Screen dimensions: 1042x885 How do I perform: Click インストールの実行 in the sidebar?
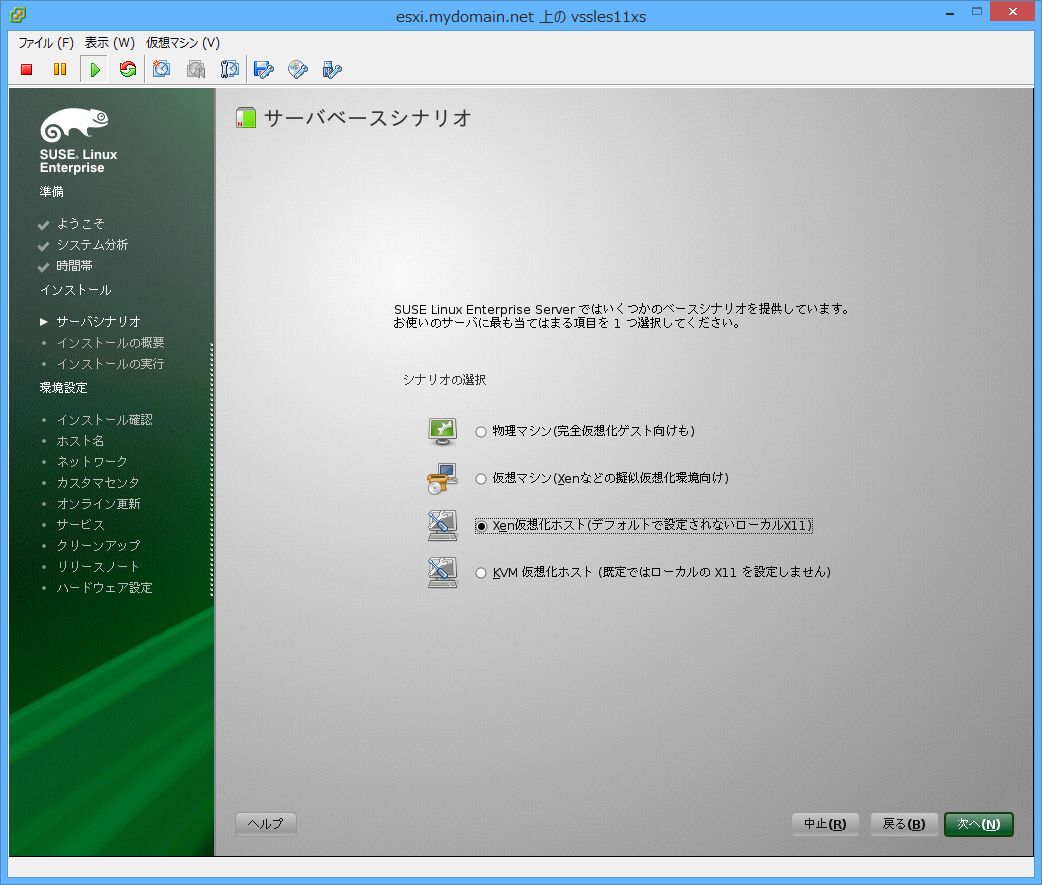coord(110,364)
